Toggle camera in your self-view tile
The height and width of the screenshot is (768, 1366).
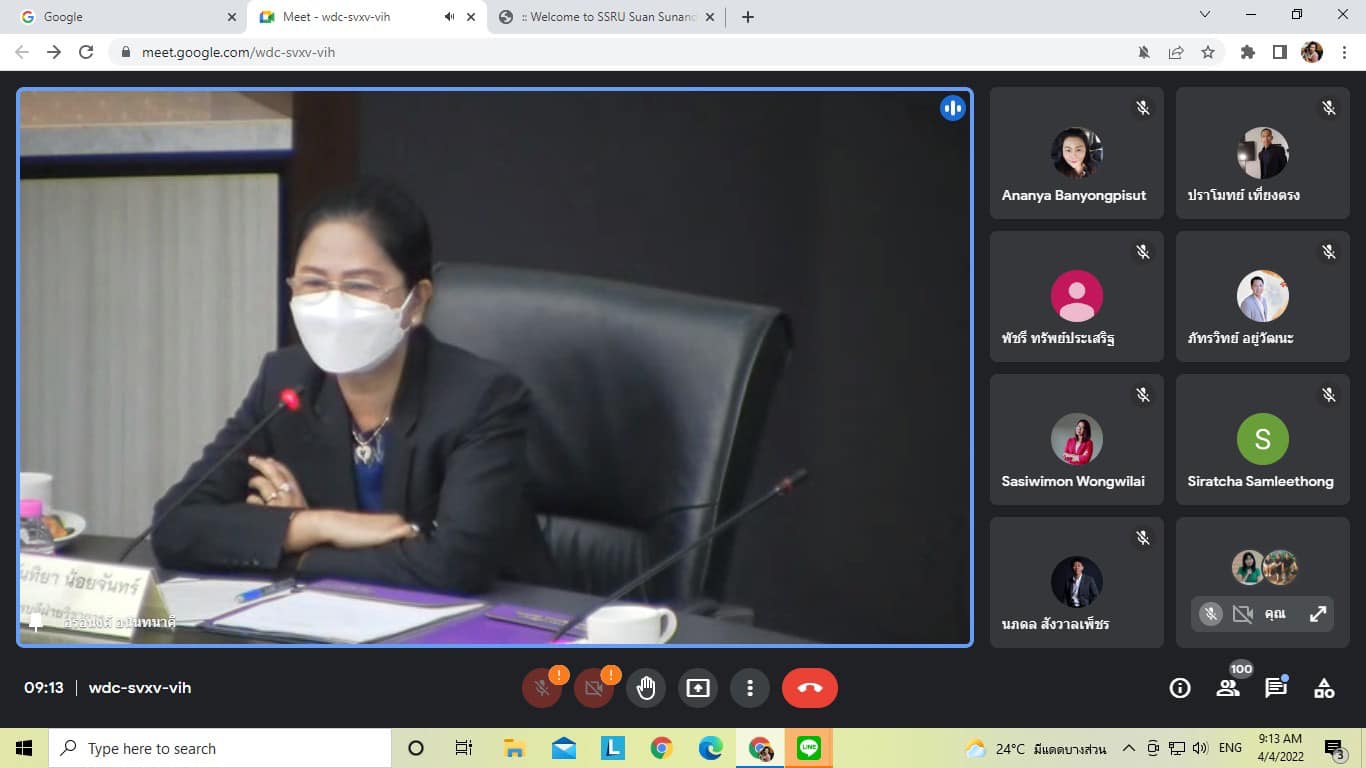[1243, 614]
